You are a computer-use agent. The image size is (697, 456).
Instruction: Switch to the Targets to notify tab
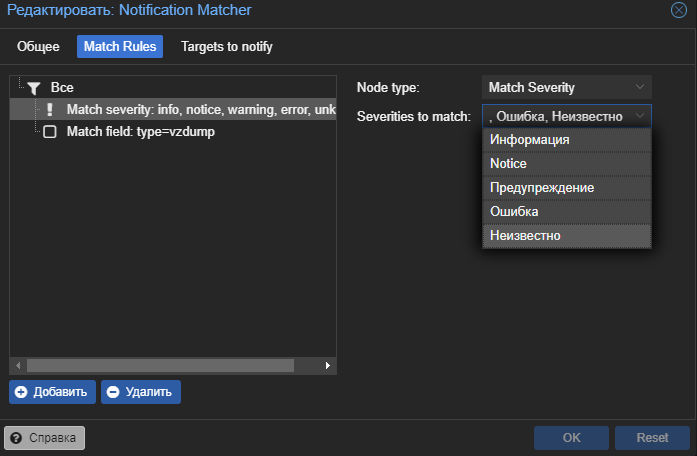click(226, 47)
